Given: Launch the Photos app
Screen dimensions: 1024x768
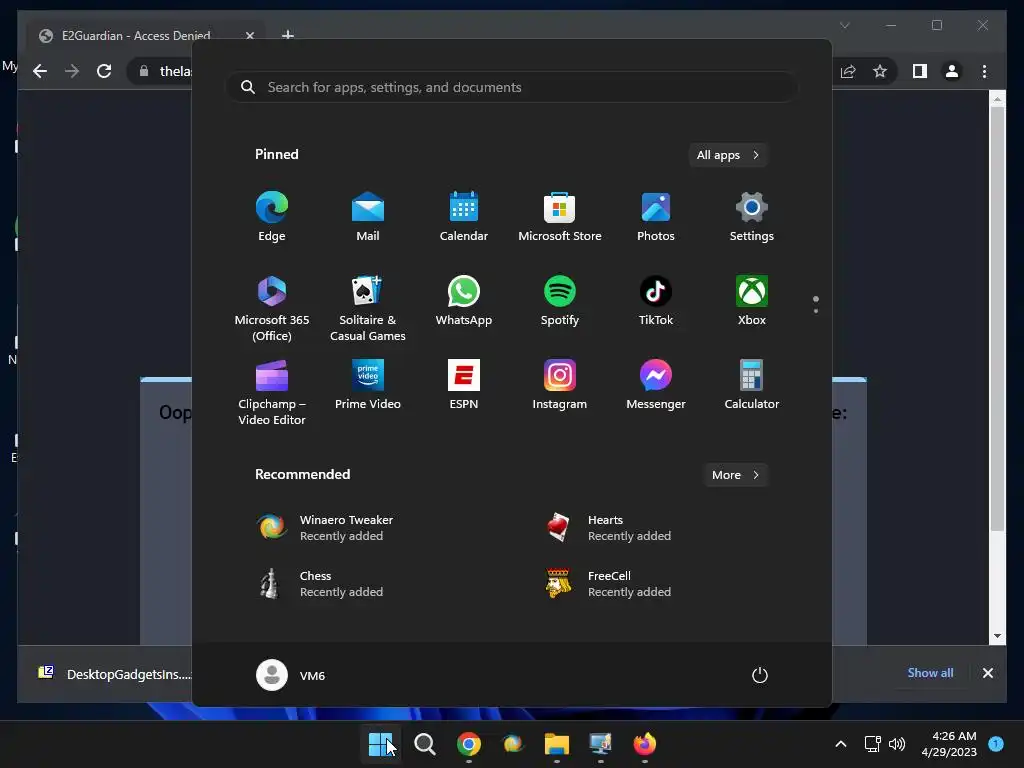Looking at the screenshot, I should (656, 216).
